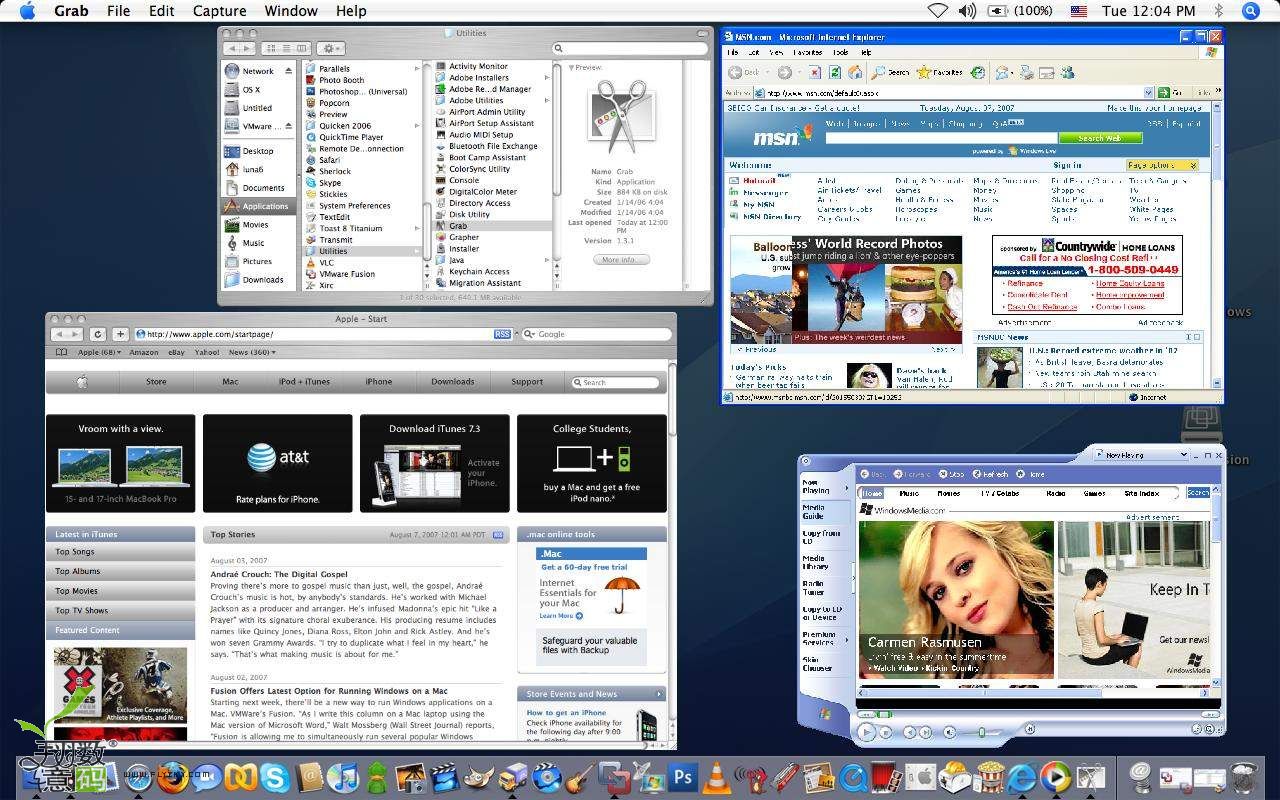The height and width of the screenshot is (800, 1280).
Task: Click Favorites star in Internet Explorer toolbar
Action: tap(924, 73)
